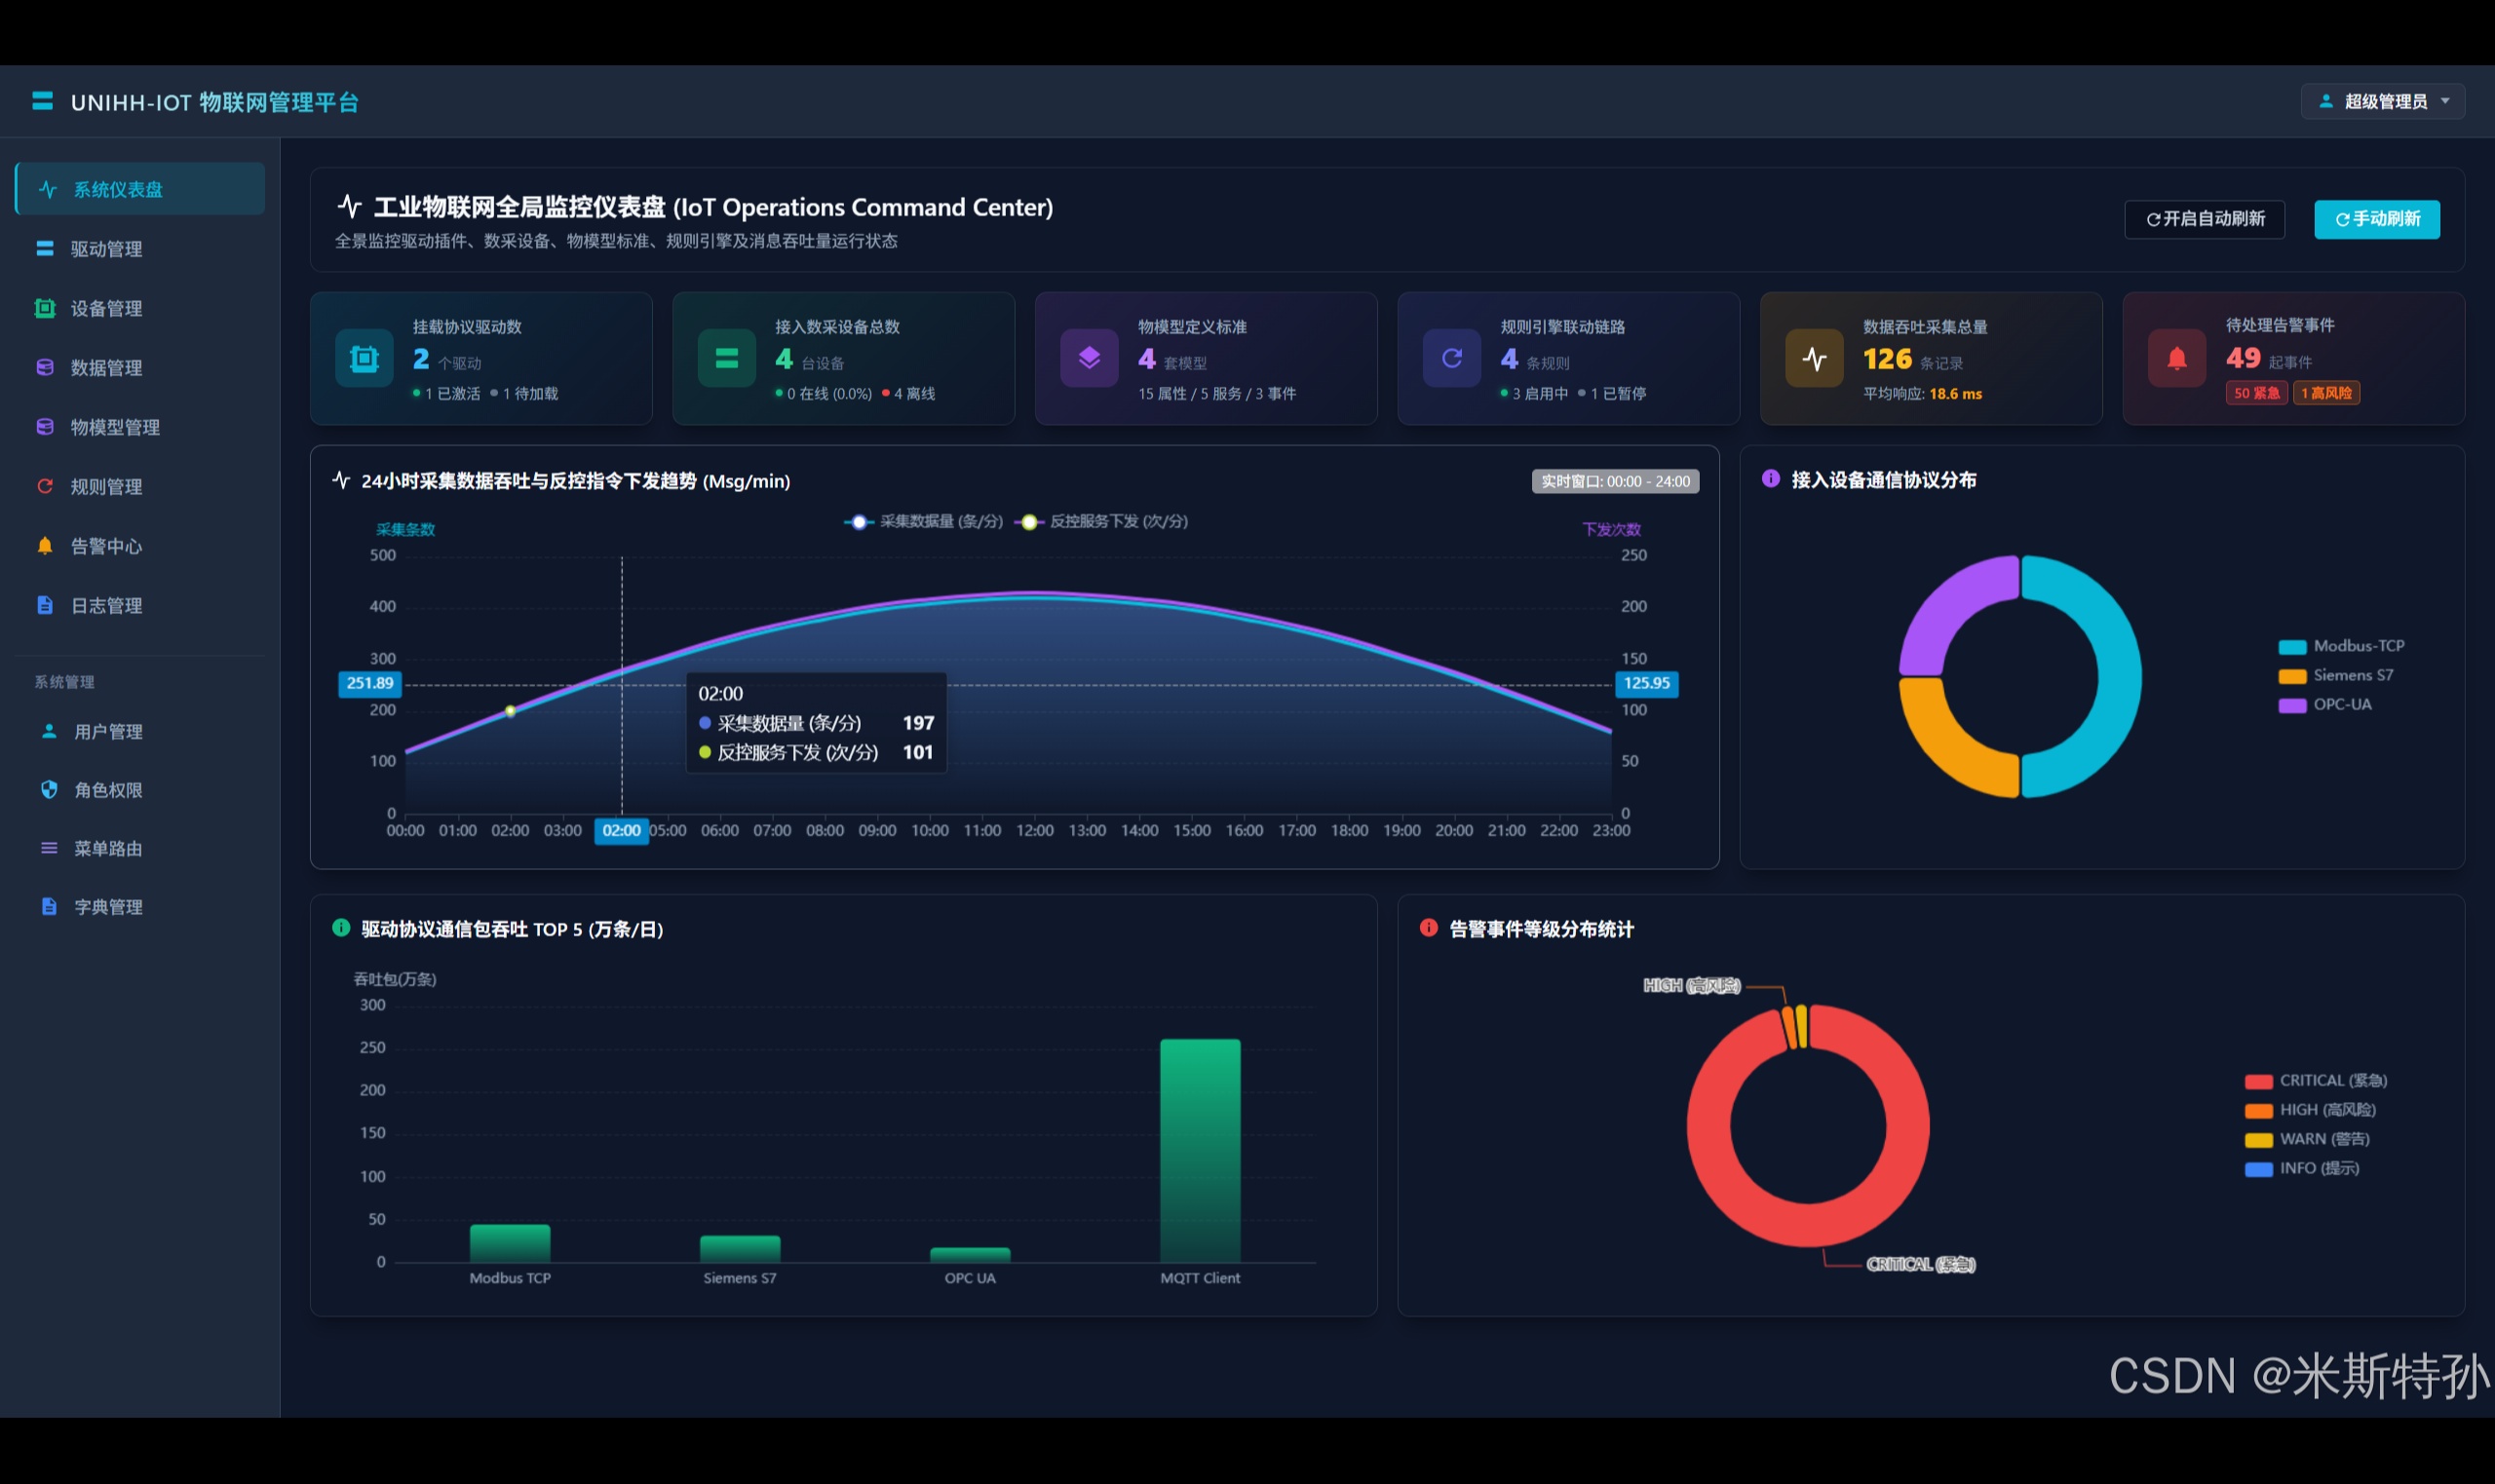Click the chip icon on 挂载协议驱动数 card
2495x1484 pixels.
click(364, 358)
